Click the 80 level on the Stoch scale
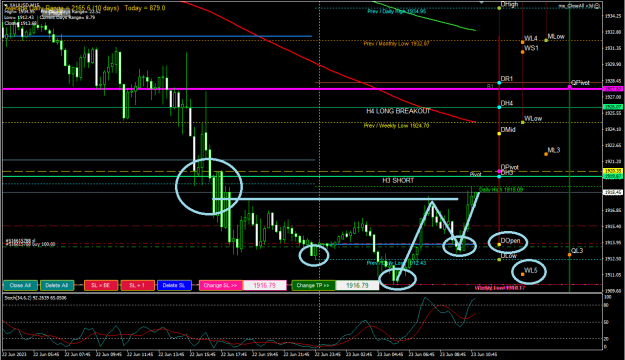Image resolution: width=625 pixels, height=360 pixels. (x=607, y=305)
